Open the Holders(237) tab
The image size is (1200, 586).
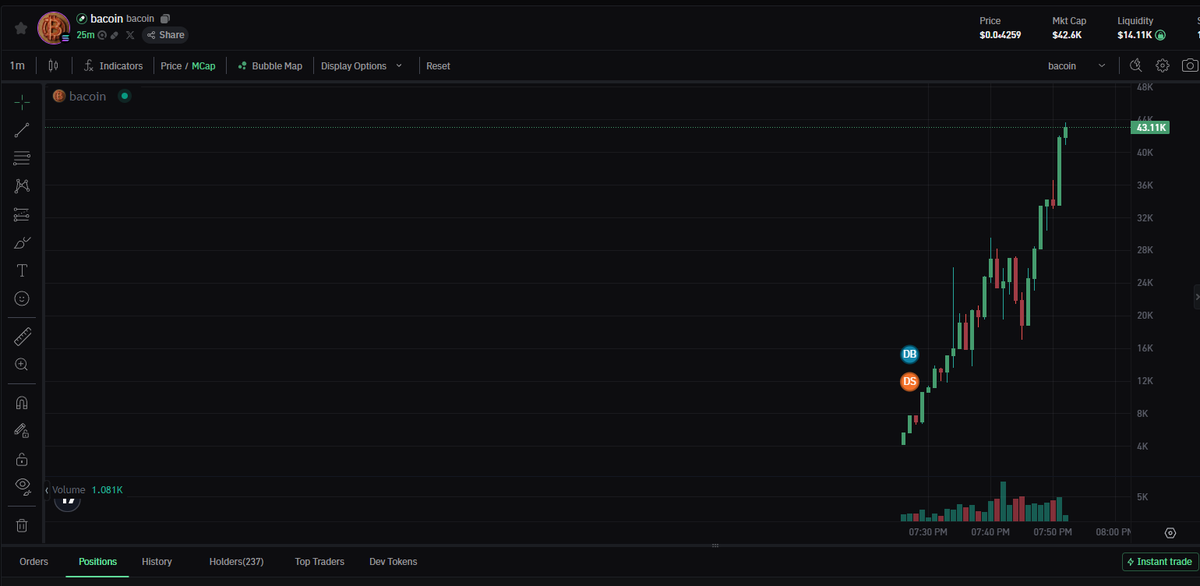coord(236,562)
